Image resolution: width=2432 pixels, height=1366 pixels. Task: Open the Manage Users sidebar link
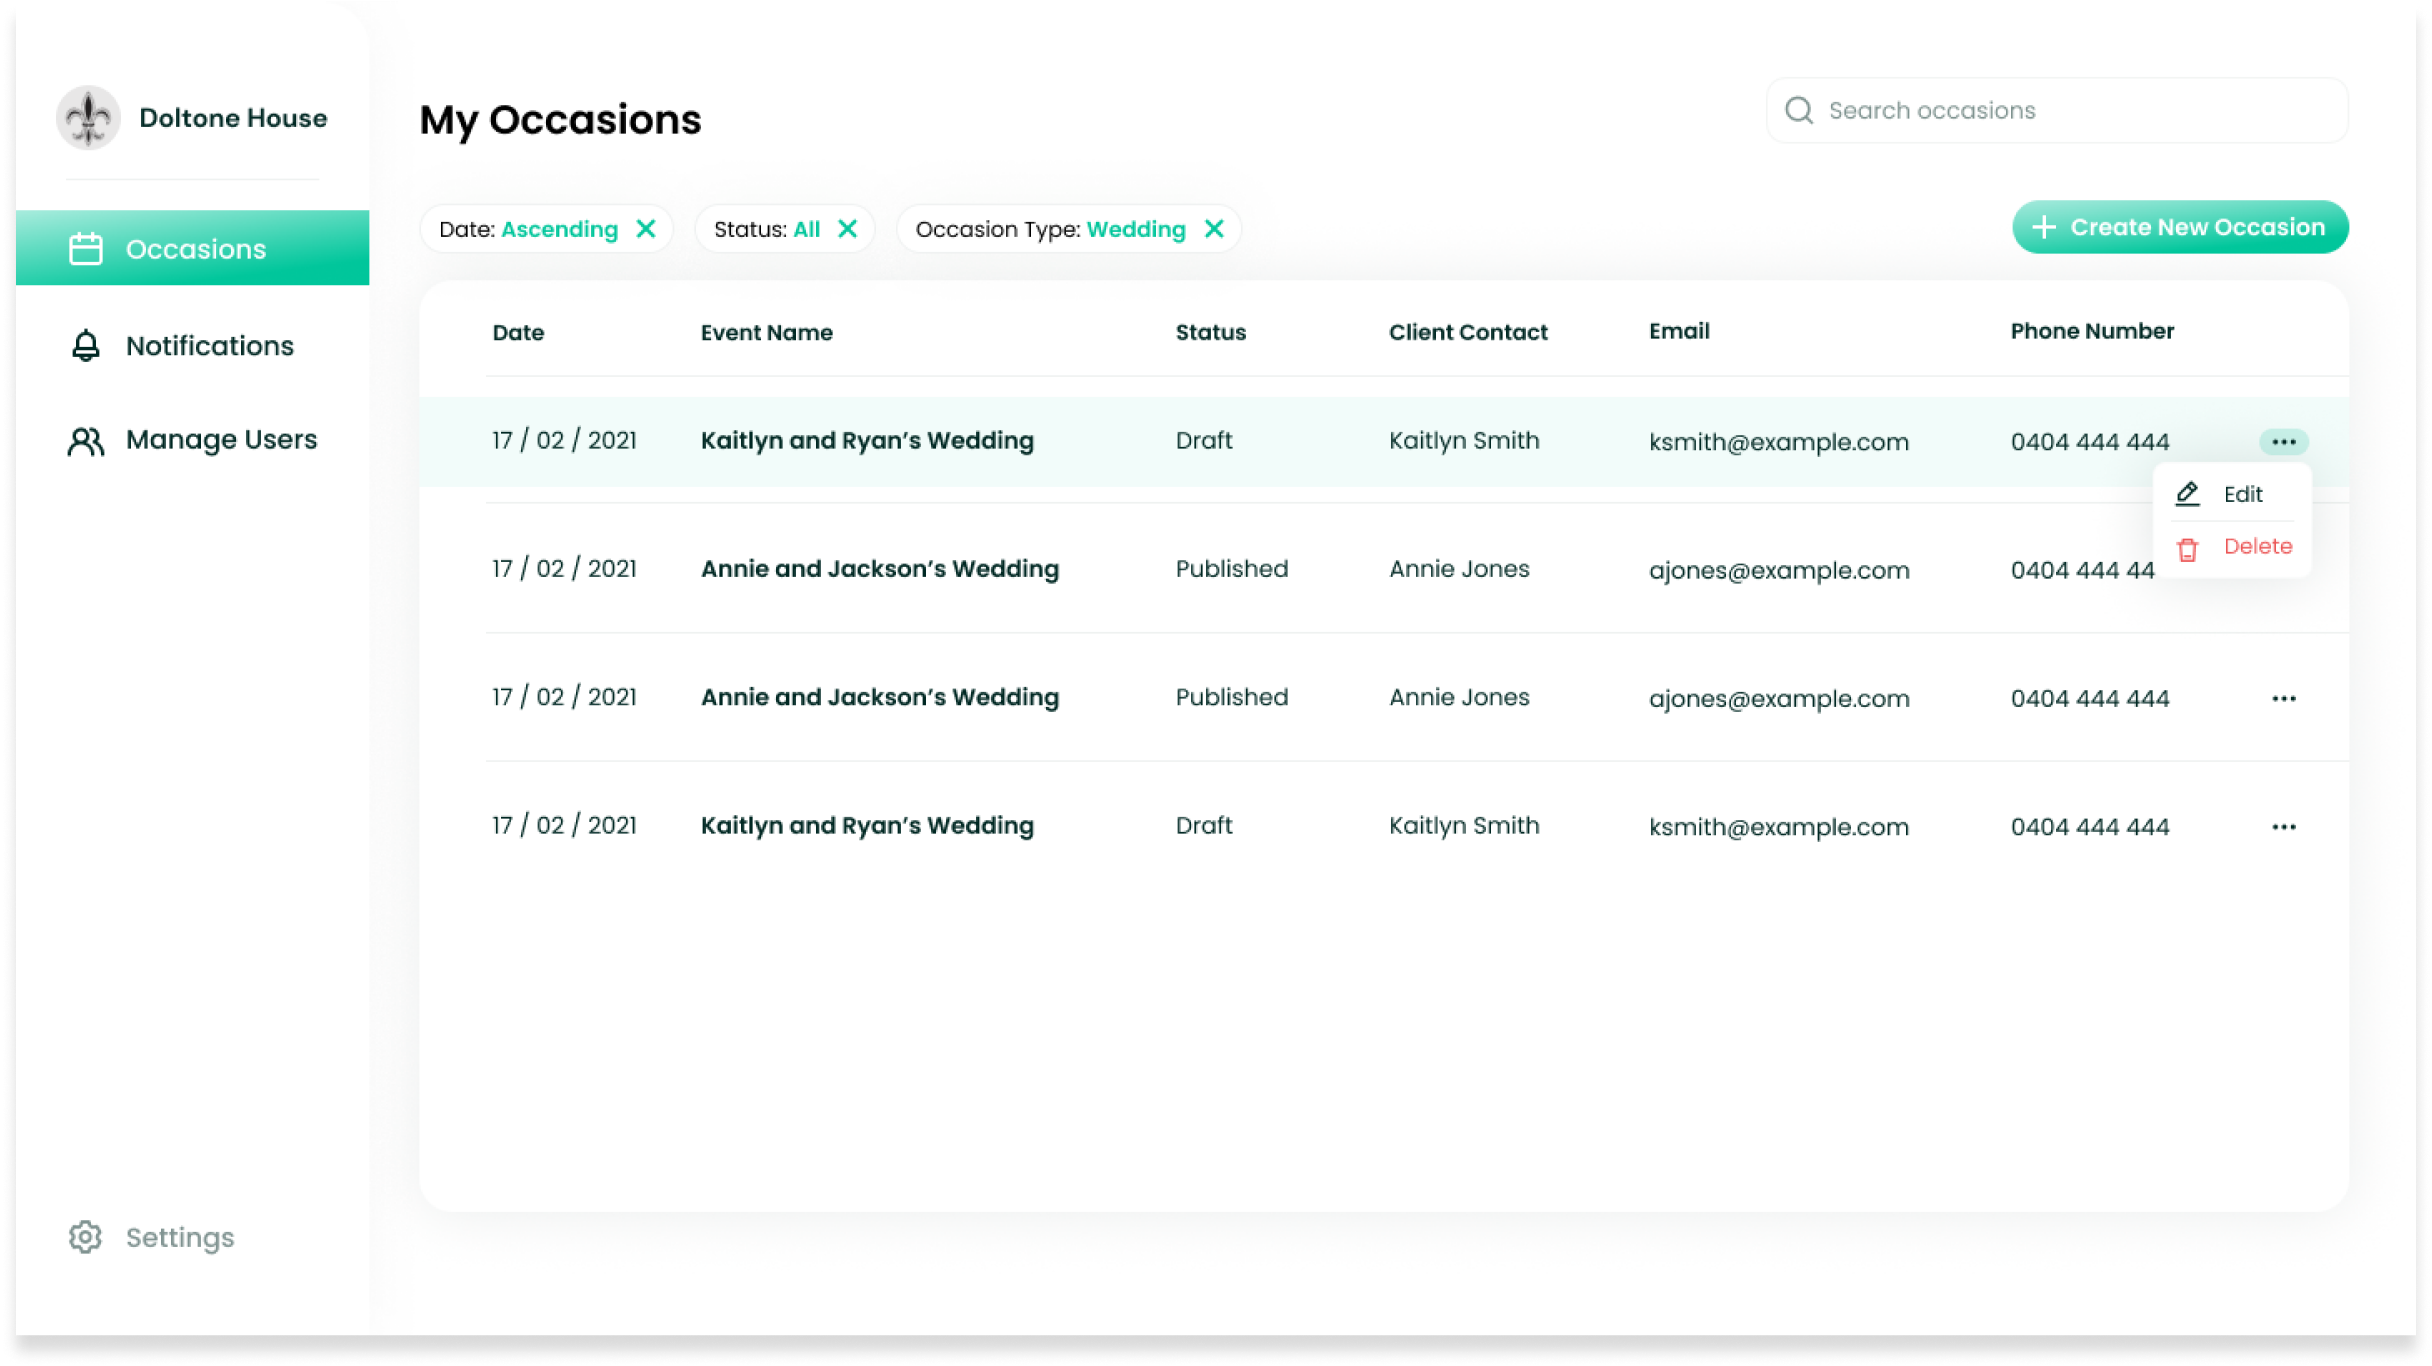[221, 440]
